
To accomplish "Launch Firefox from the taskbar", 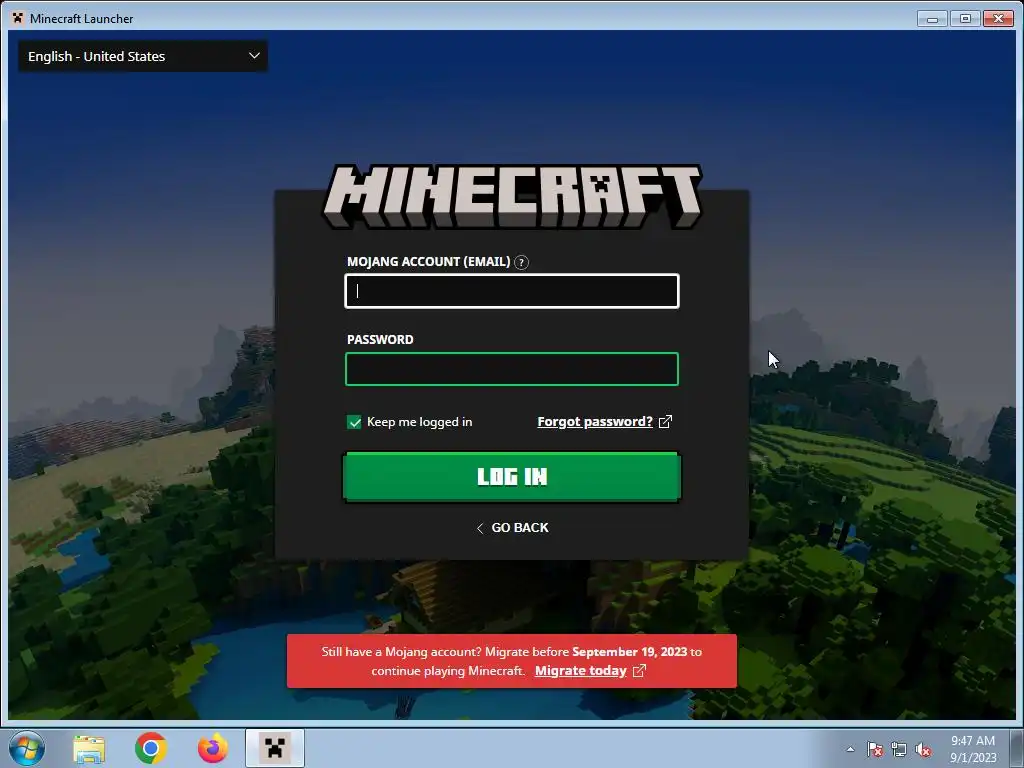I will coord(213,748).
